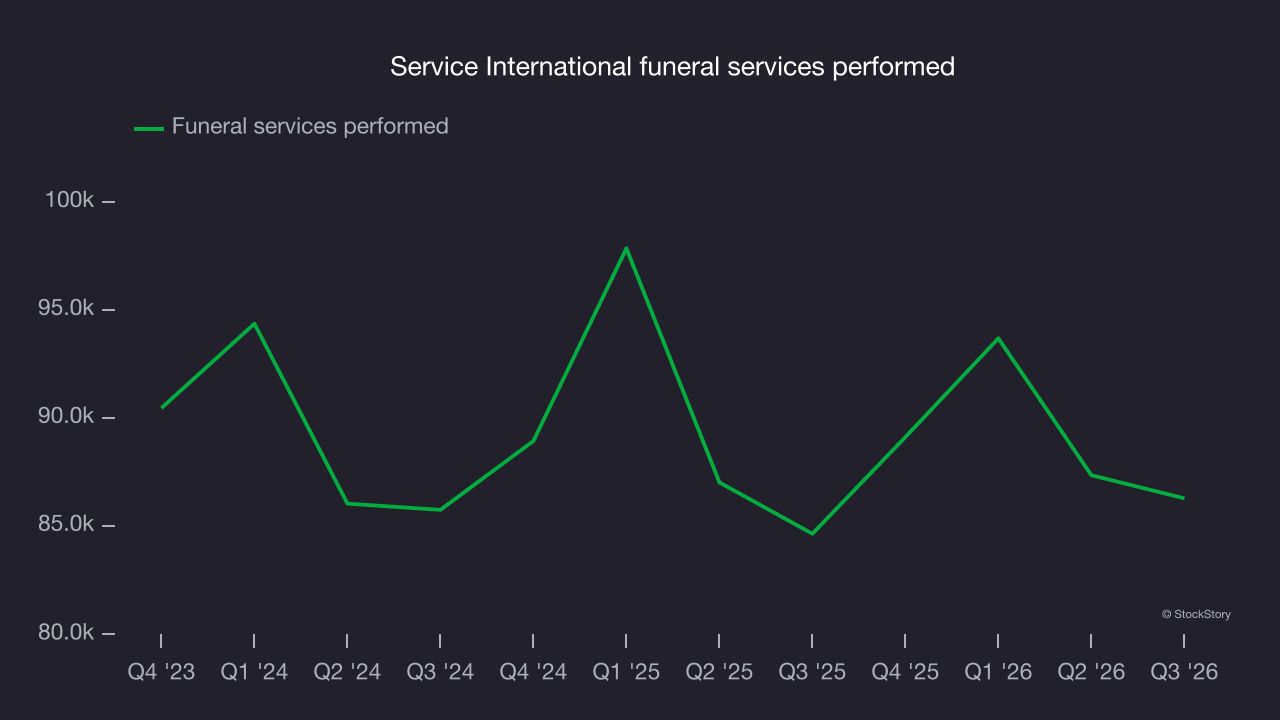Click the "Q4 '24" x-axis label
The width and height of the screenshot is (1280, 720).
point(533,672)
